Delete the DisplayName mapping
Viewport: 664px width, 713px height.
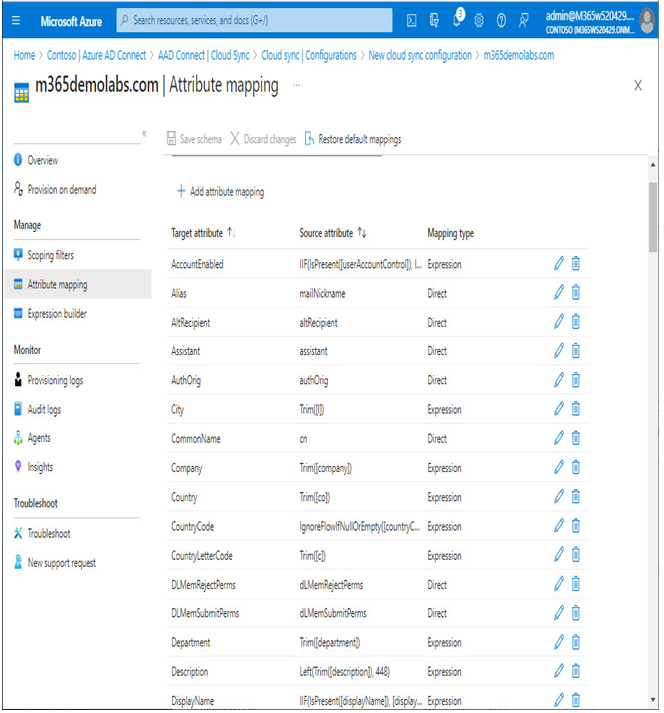click(x=576, y=700)
